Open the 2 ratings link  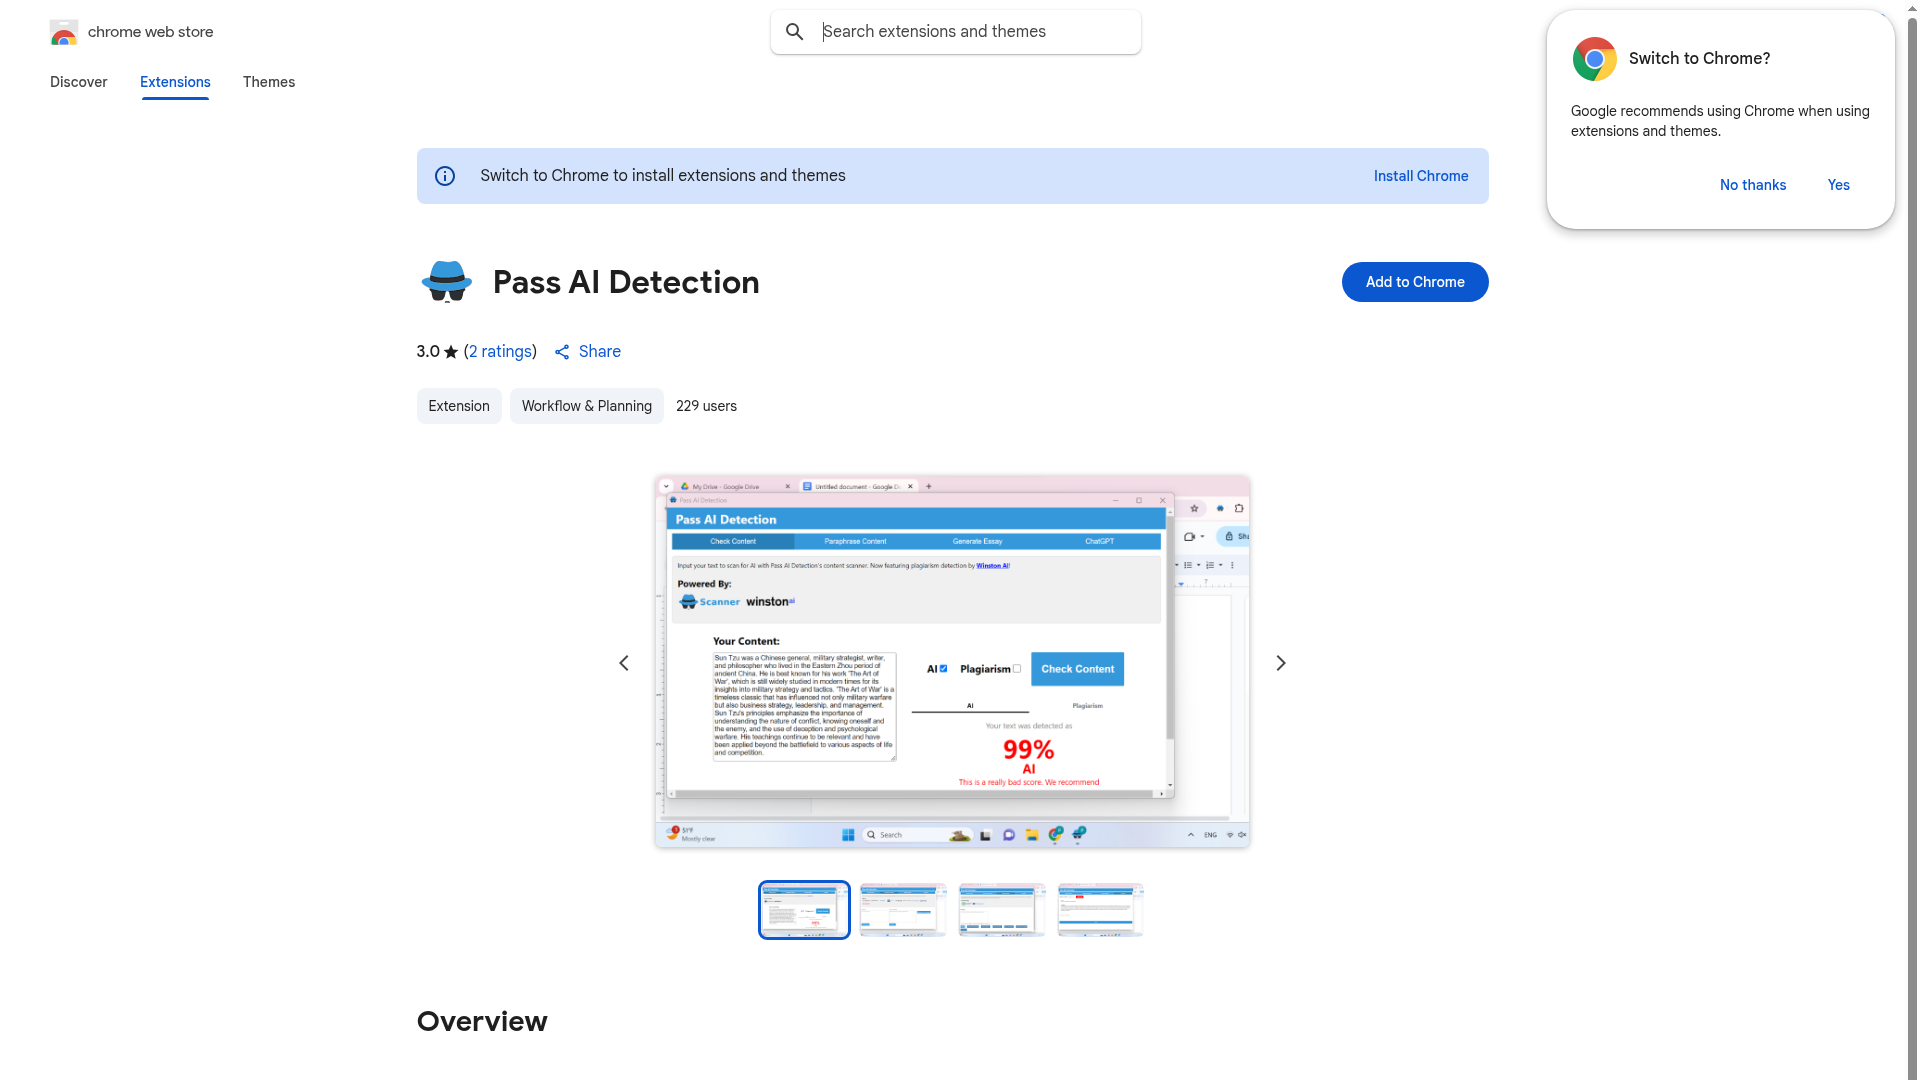pyautogui.click(x=500, y=352)
